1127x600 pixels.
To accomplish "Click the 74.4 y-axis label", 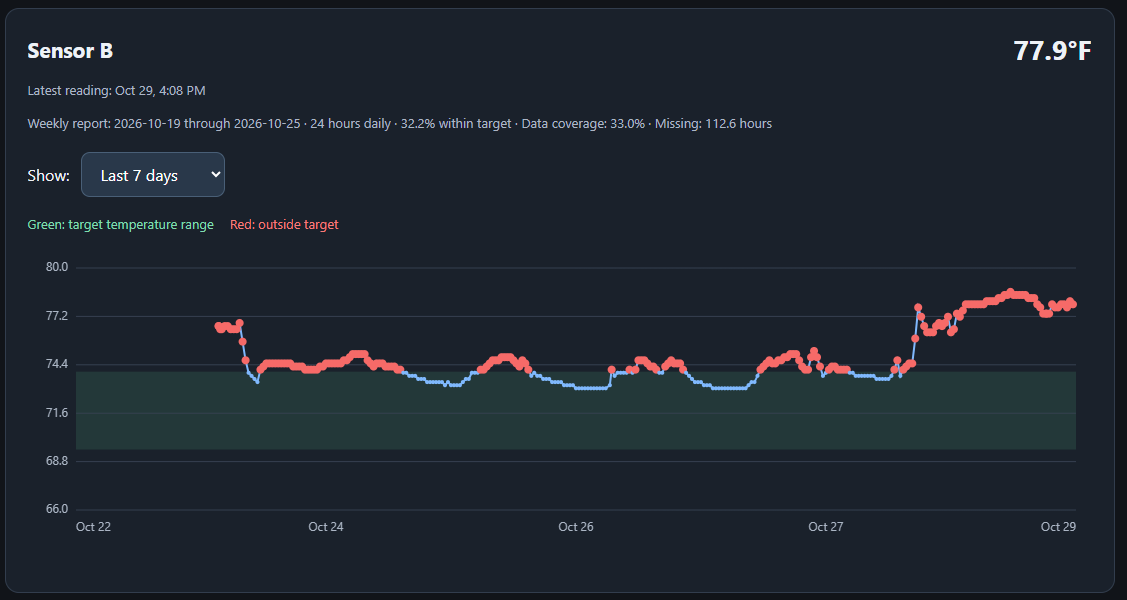I will [57, 364].
